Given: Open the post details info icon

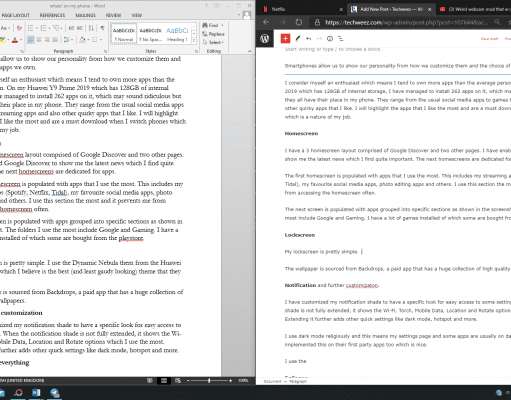Looking at the screenshot, I should pos(330,39).
